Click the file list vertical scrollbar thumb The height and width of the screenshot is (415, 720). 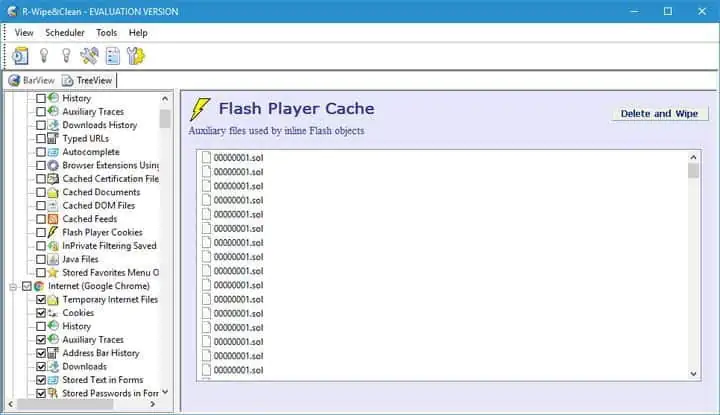[x=694, y=171]
